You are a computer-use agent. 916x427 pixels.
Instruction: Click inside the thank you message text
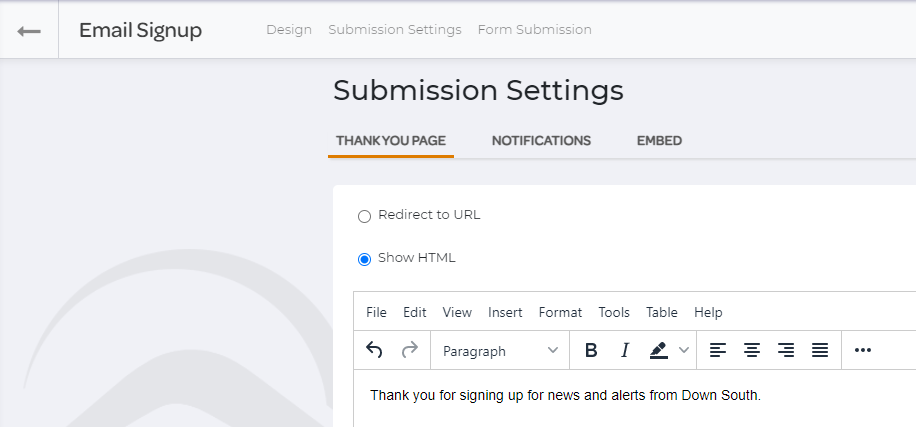click(x=565, y=395)
